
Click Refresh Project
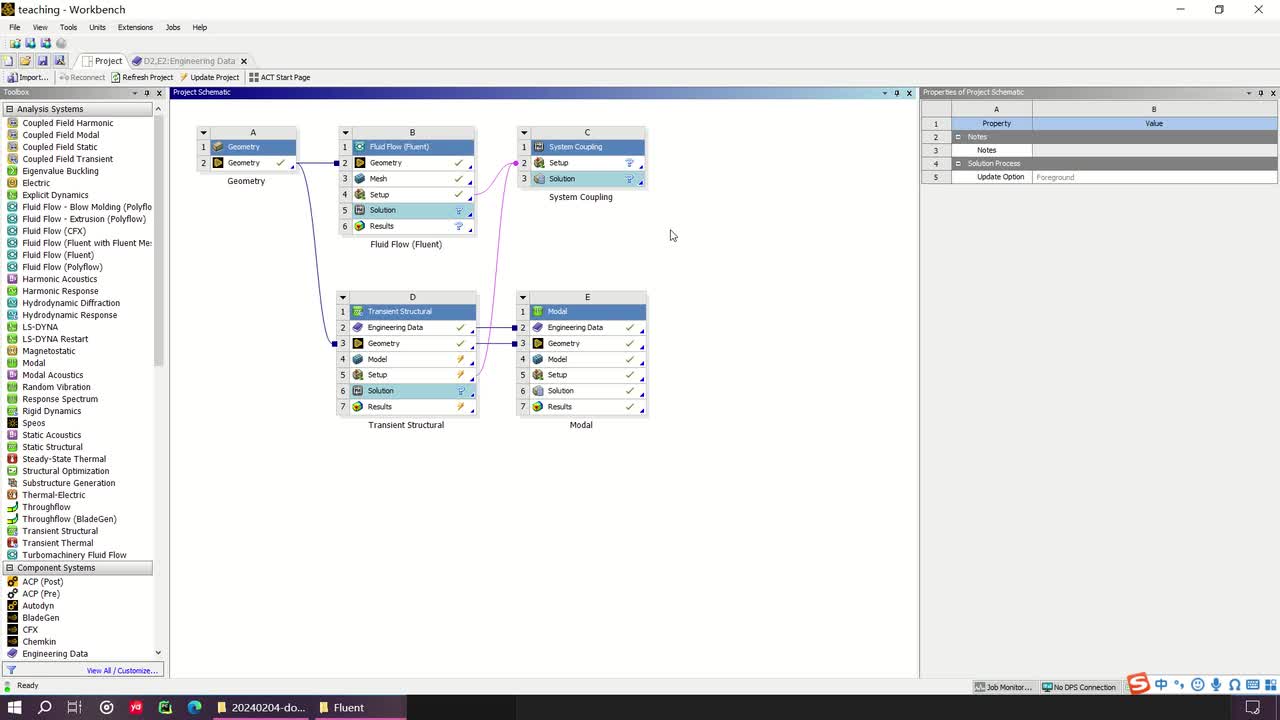(142, 77)
